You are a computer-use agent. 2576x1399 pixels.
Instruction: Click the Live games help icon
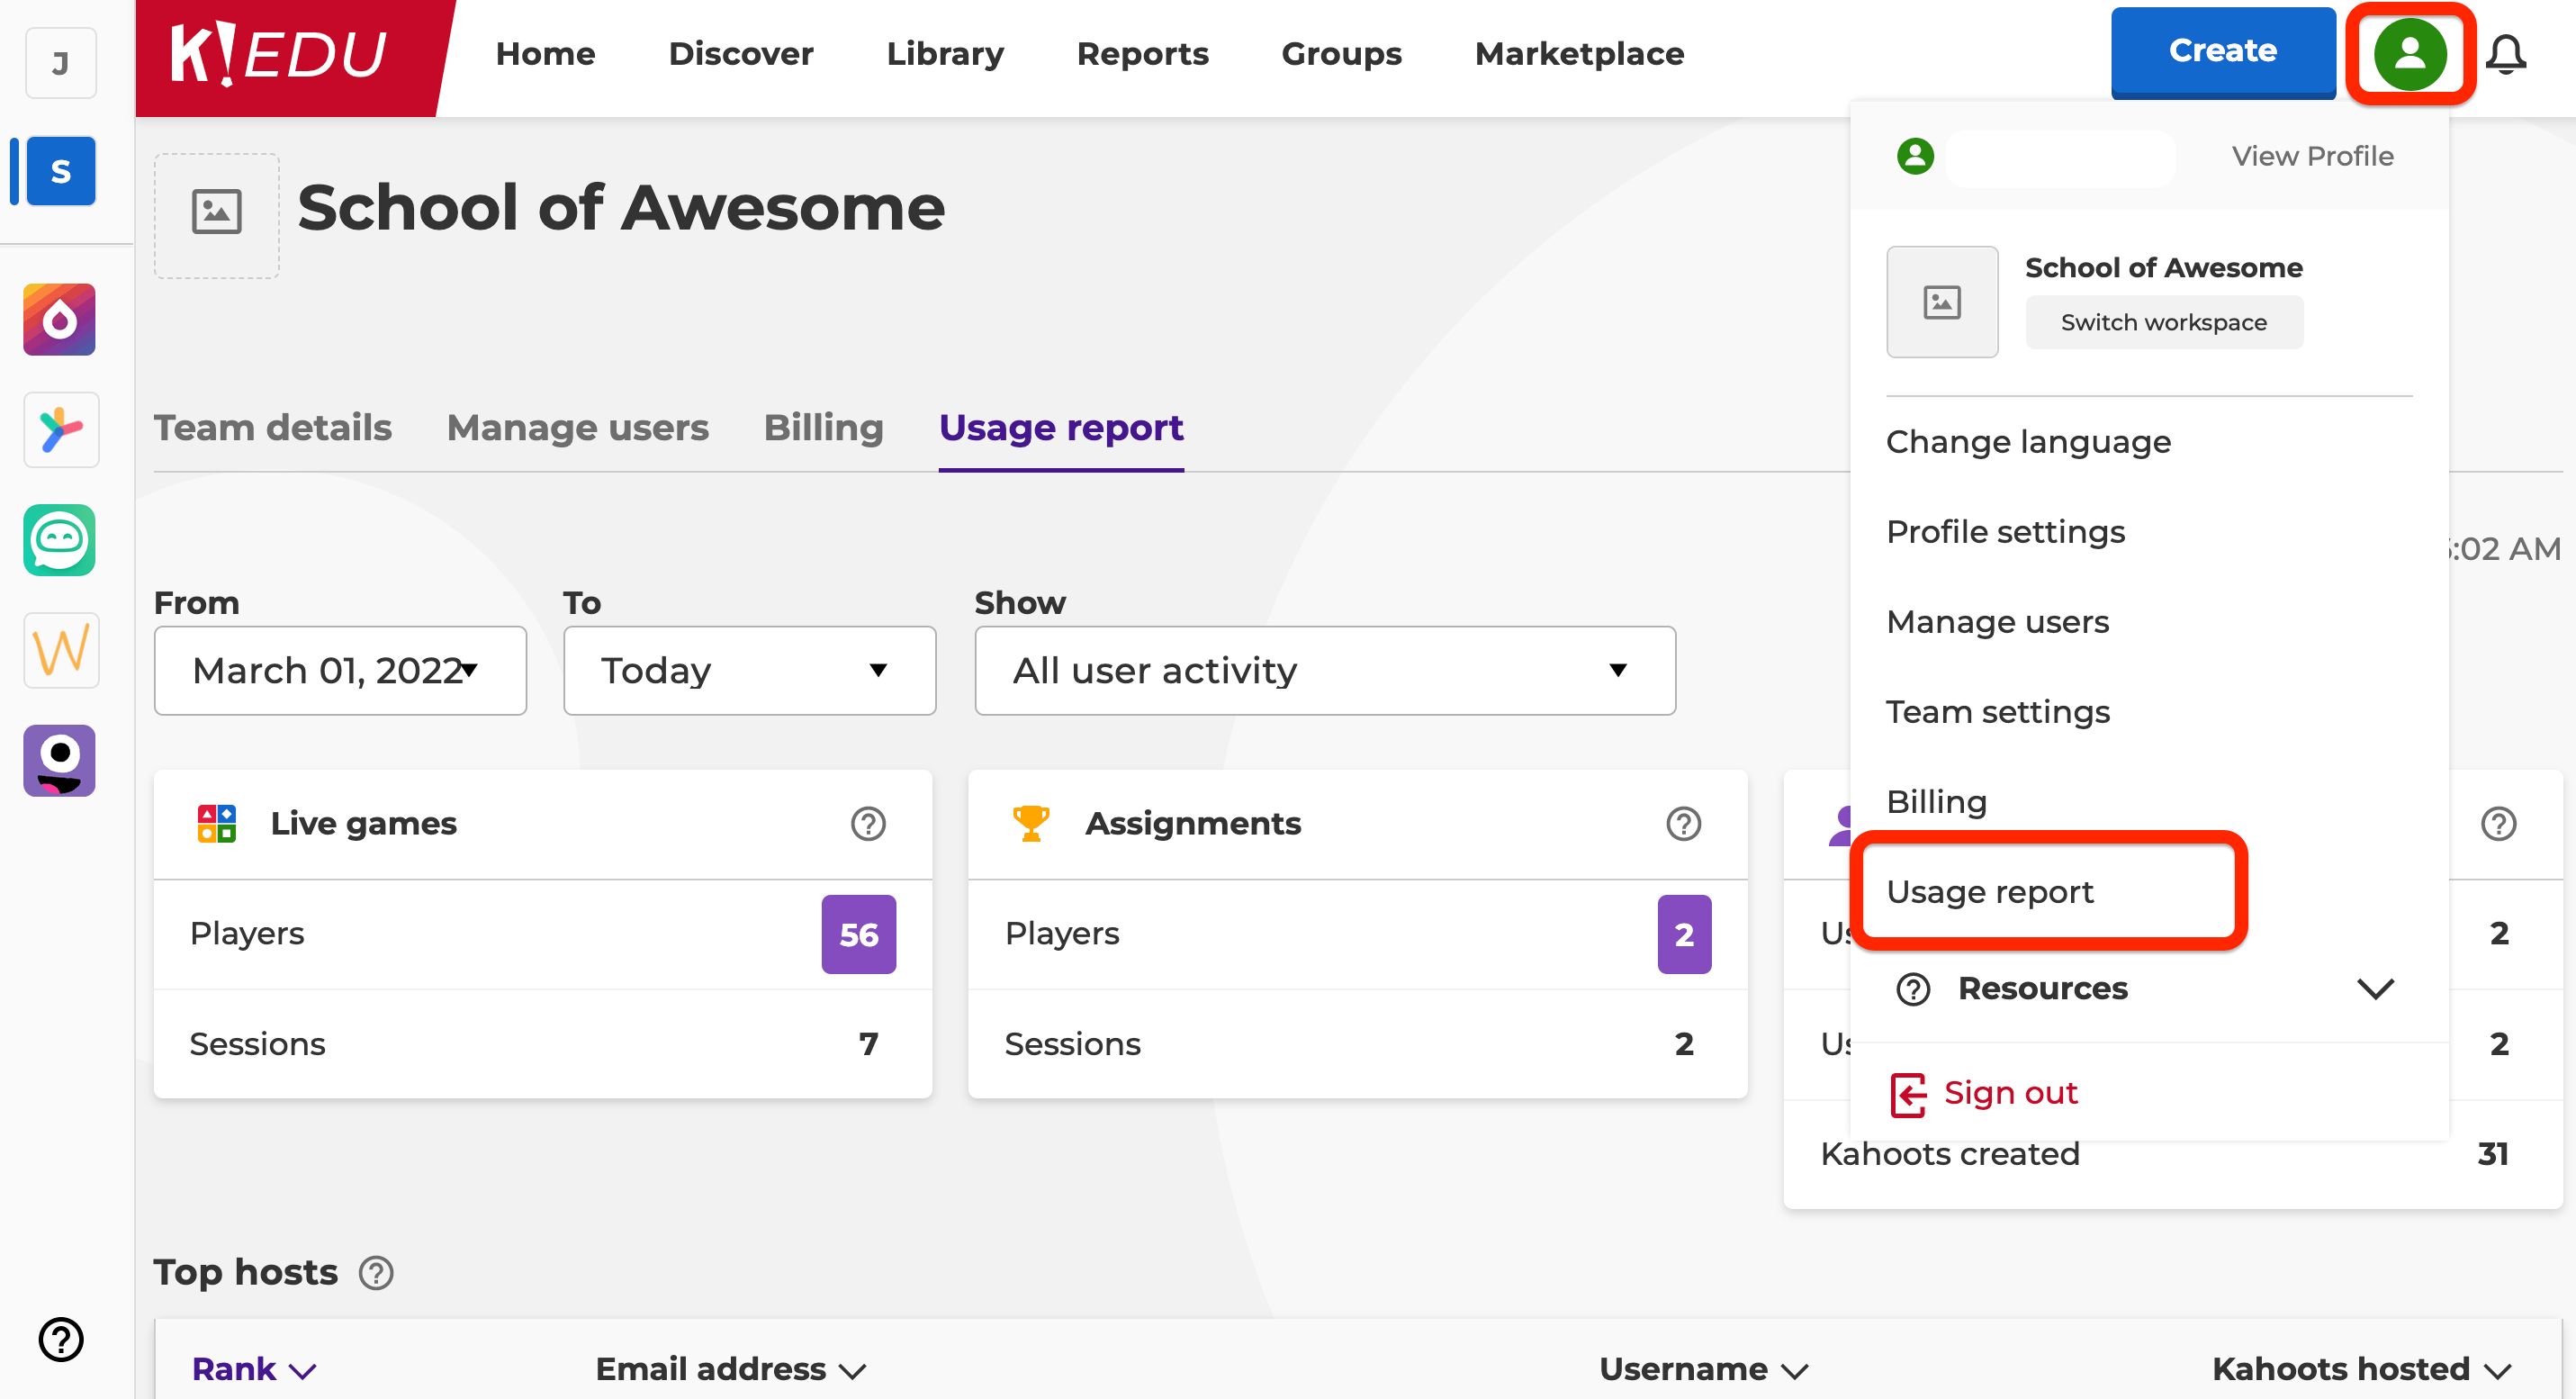(x=867, y=824)
